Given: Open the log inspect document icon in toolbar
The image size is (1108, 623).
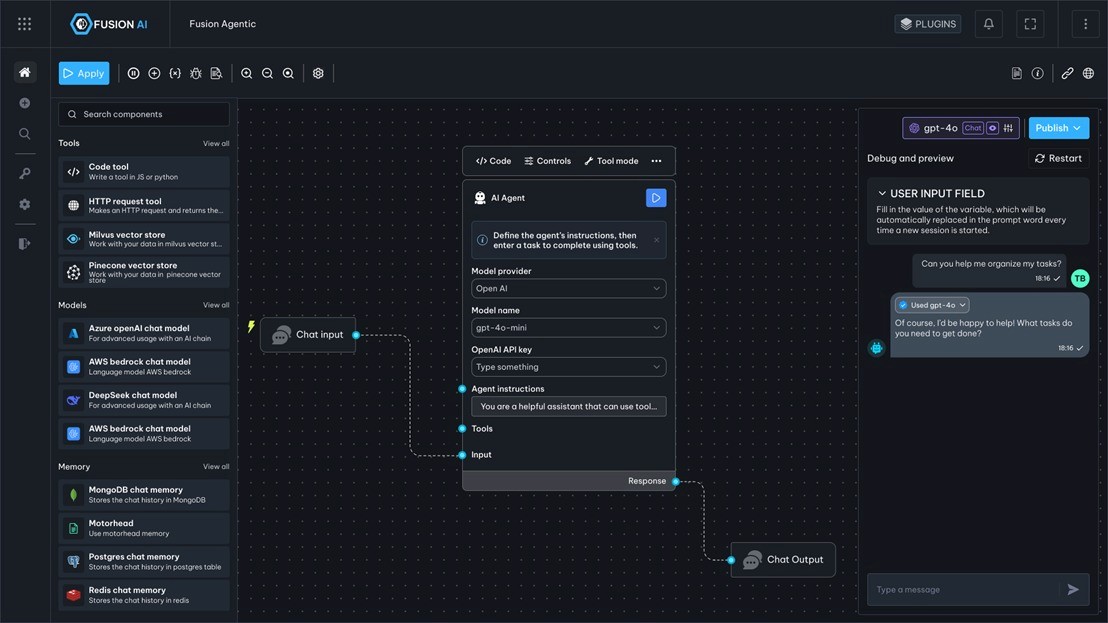Looking at the screenshot, I should click(216, 73).
